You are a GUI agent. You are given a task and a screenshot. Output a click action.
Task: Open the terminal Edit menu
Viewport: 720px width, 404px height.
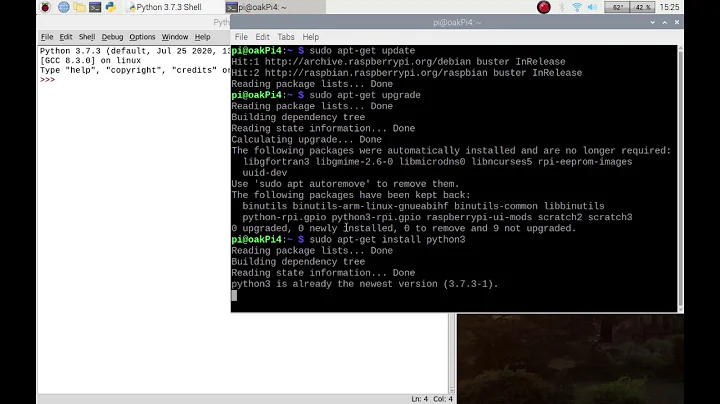(x=262, y=37)
